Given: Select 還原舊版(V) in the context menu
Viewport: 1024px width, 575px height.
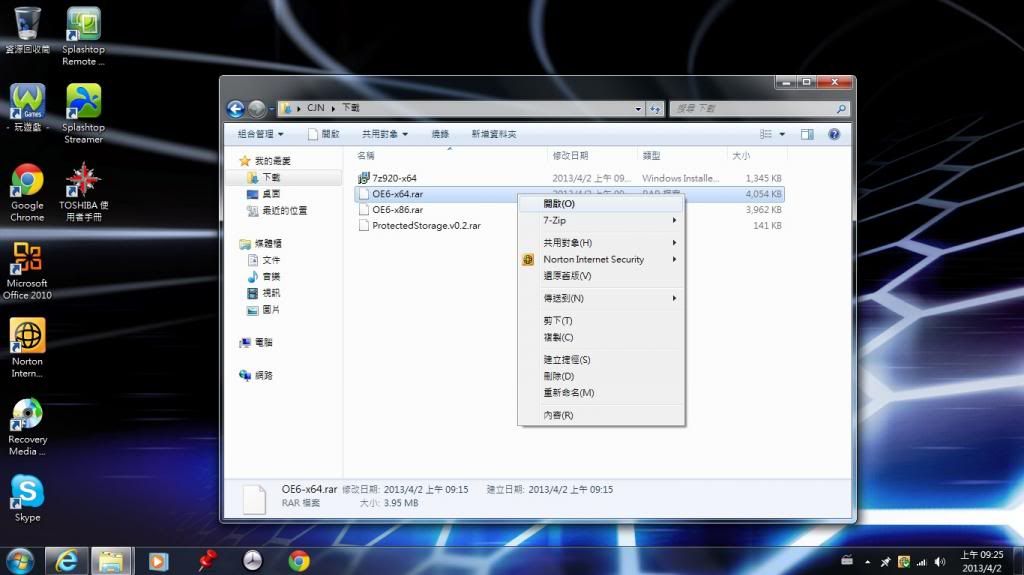Looking at the screenshot, I should pos(601,276).
